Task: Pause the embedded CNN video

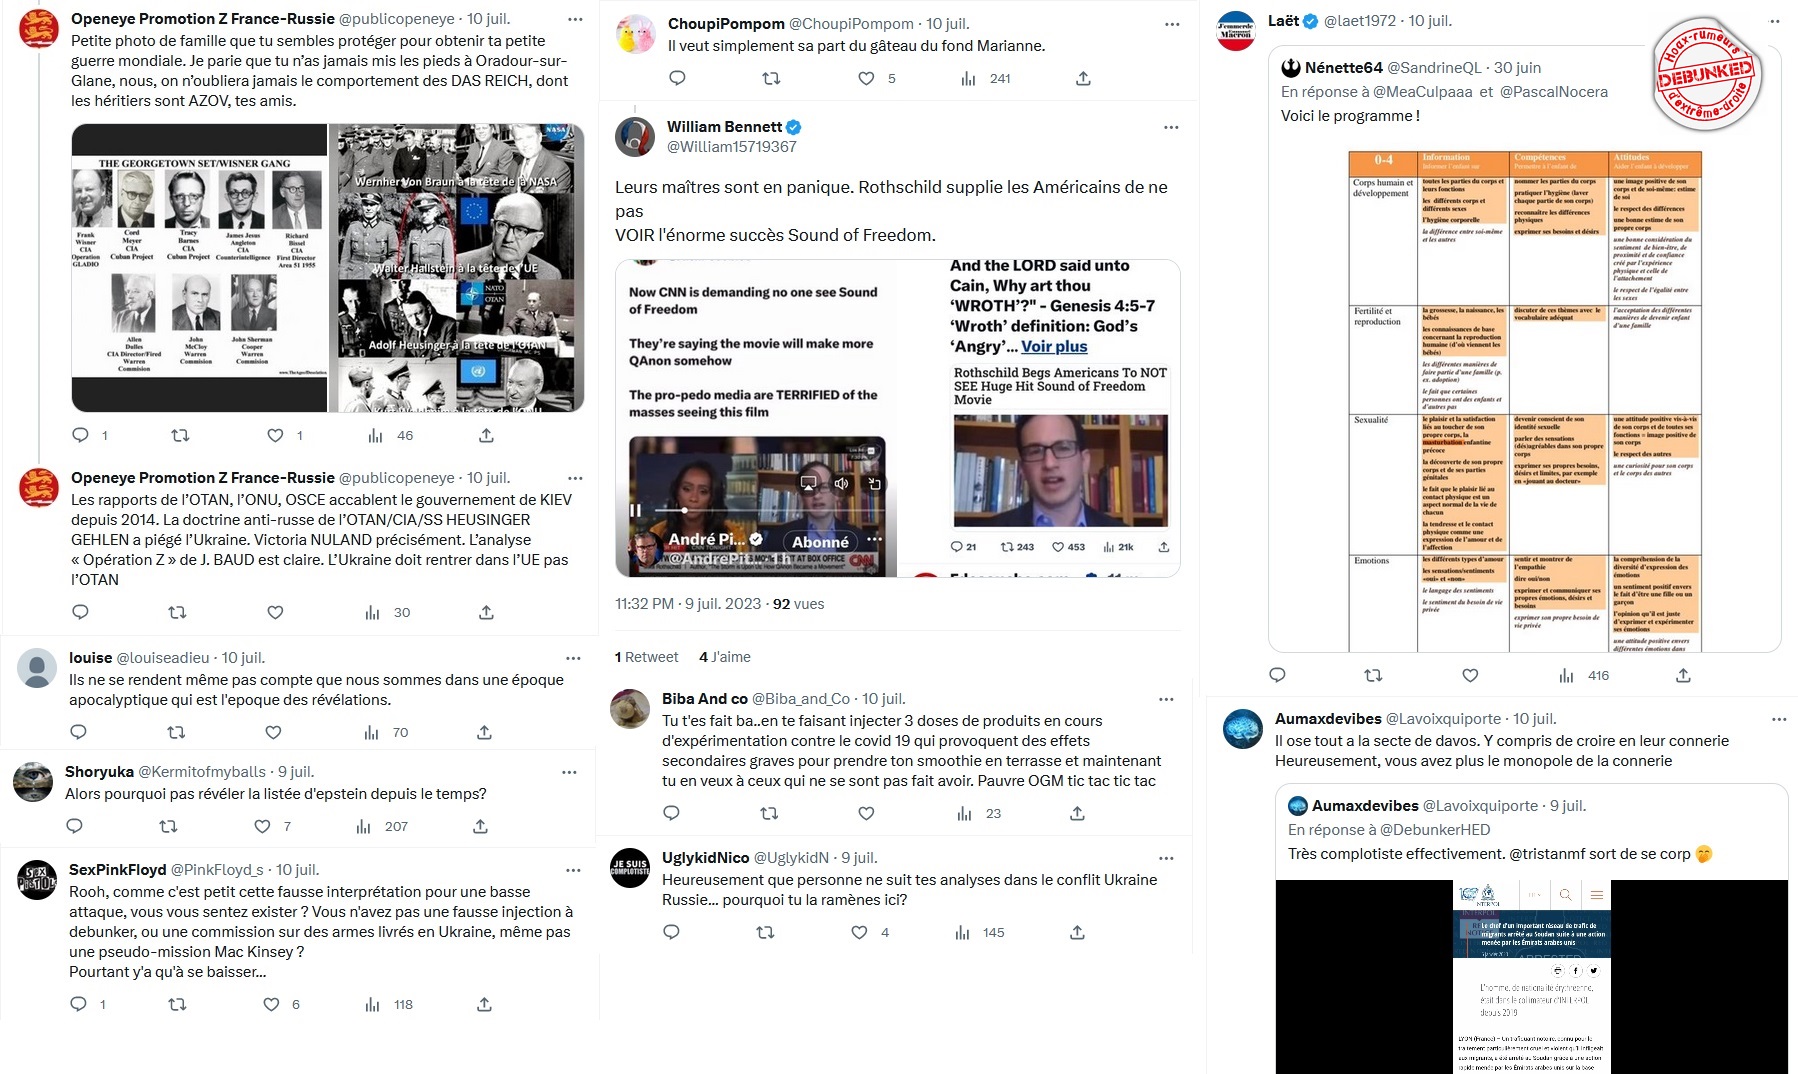Action: [x=635, y=510]
